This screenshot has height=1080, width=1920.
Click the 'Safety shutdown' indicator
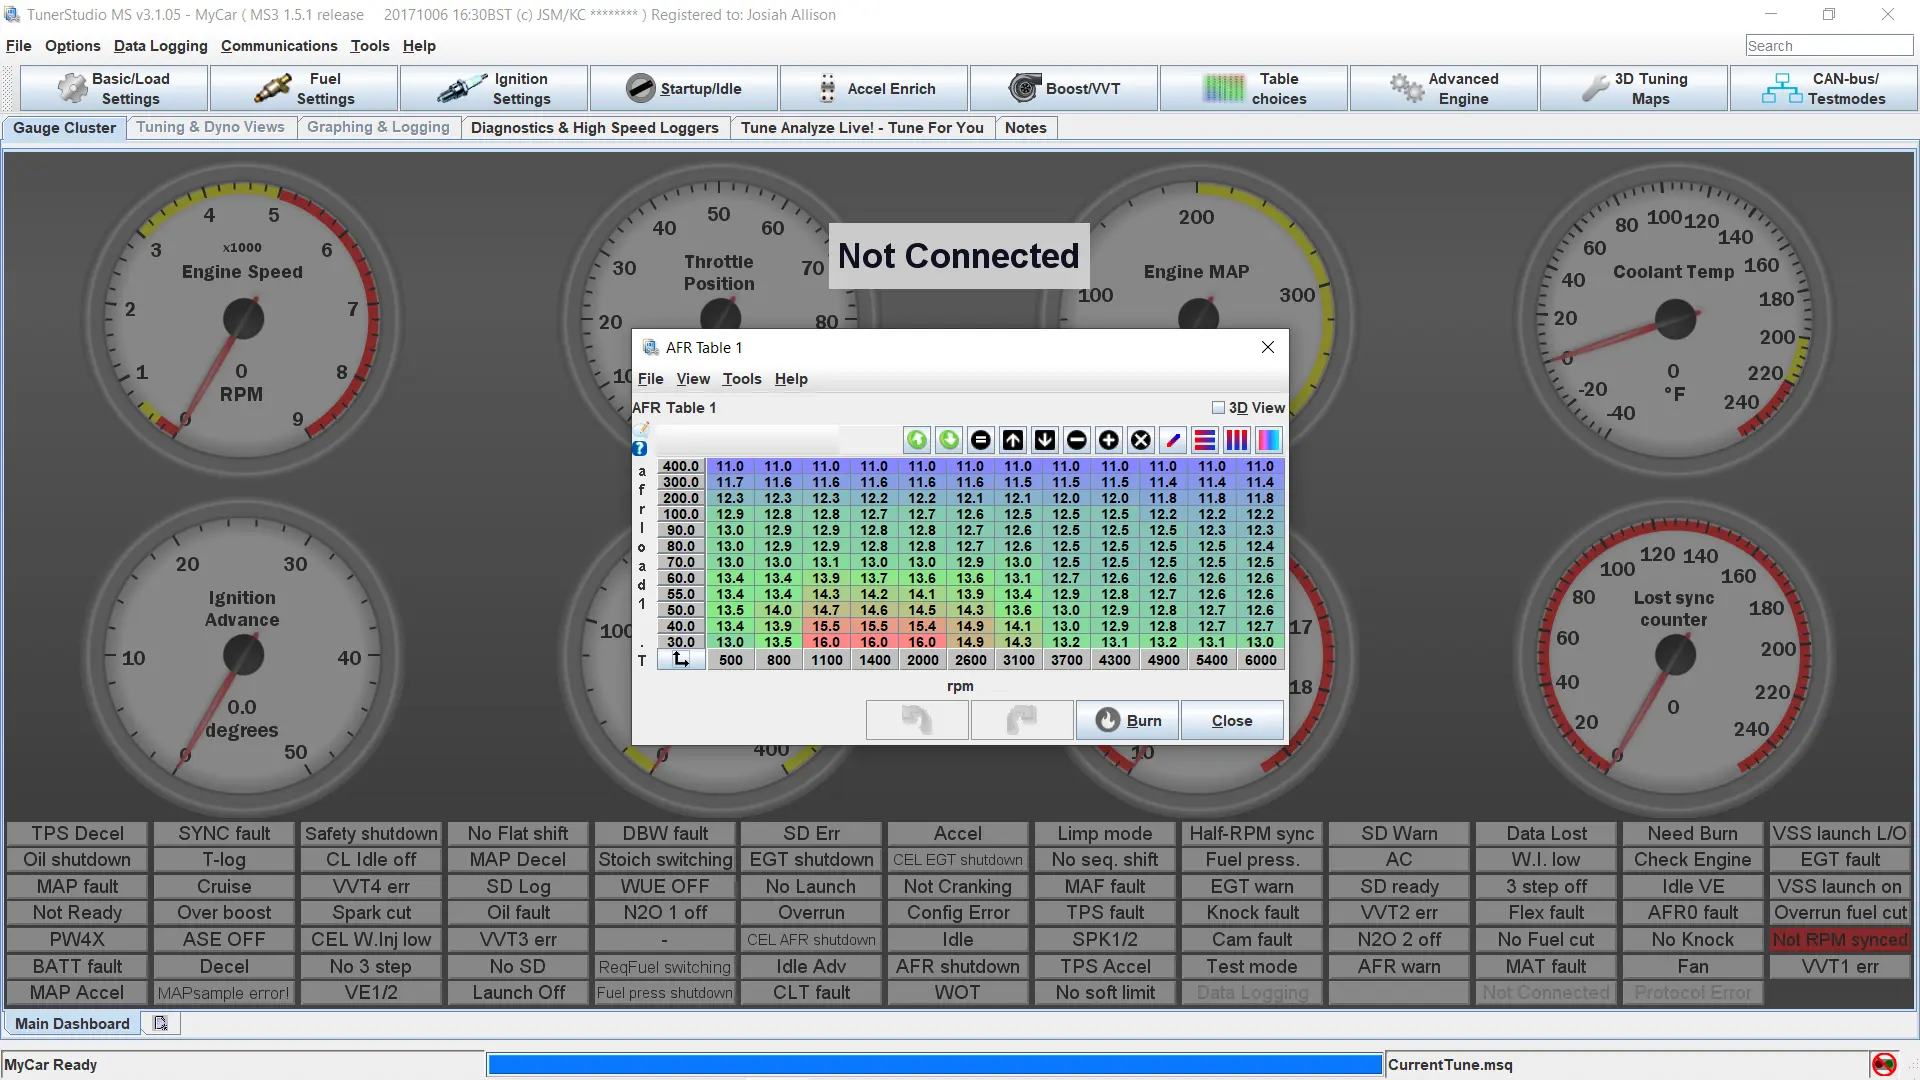[x=371, y=833]
